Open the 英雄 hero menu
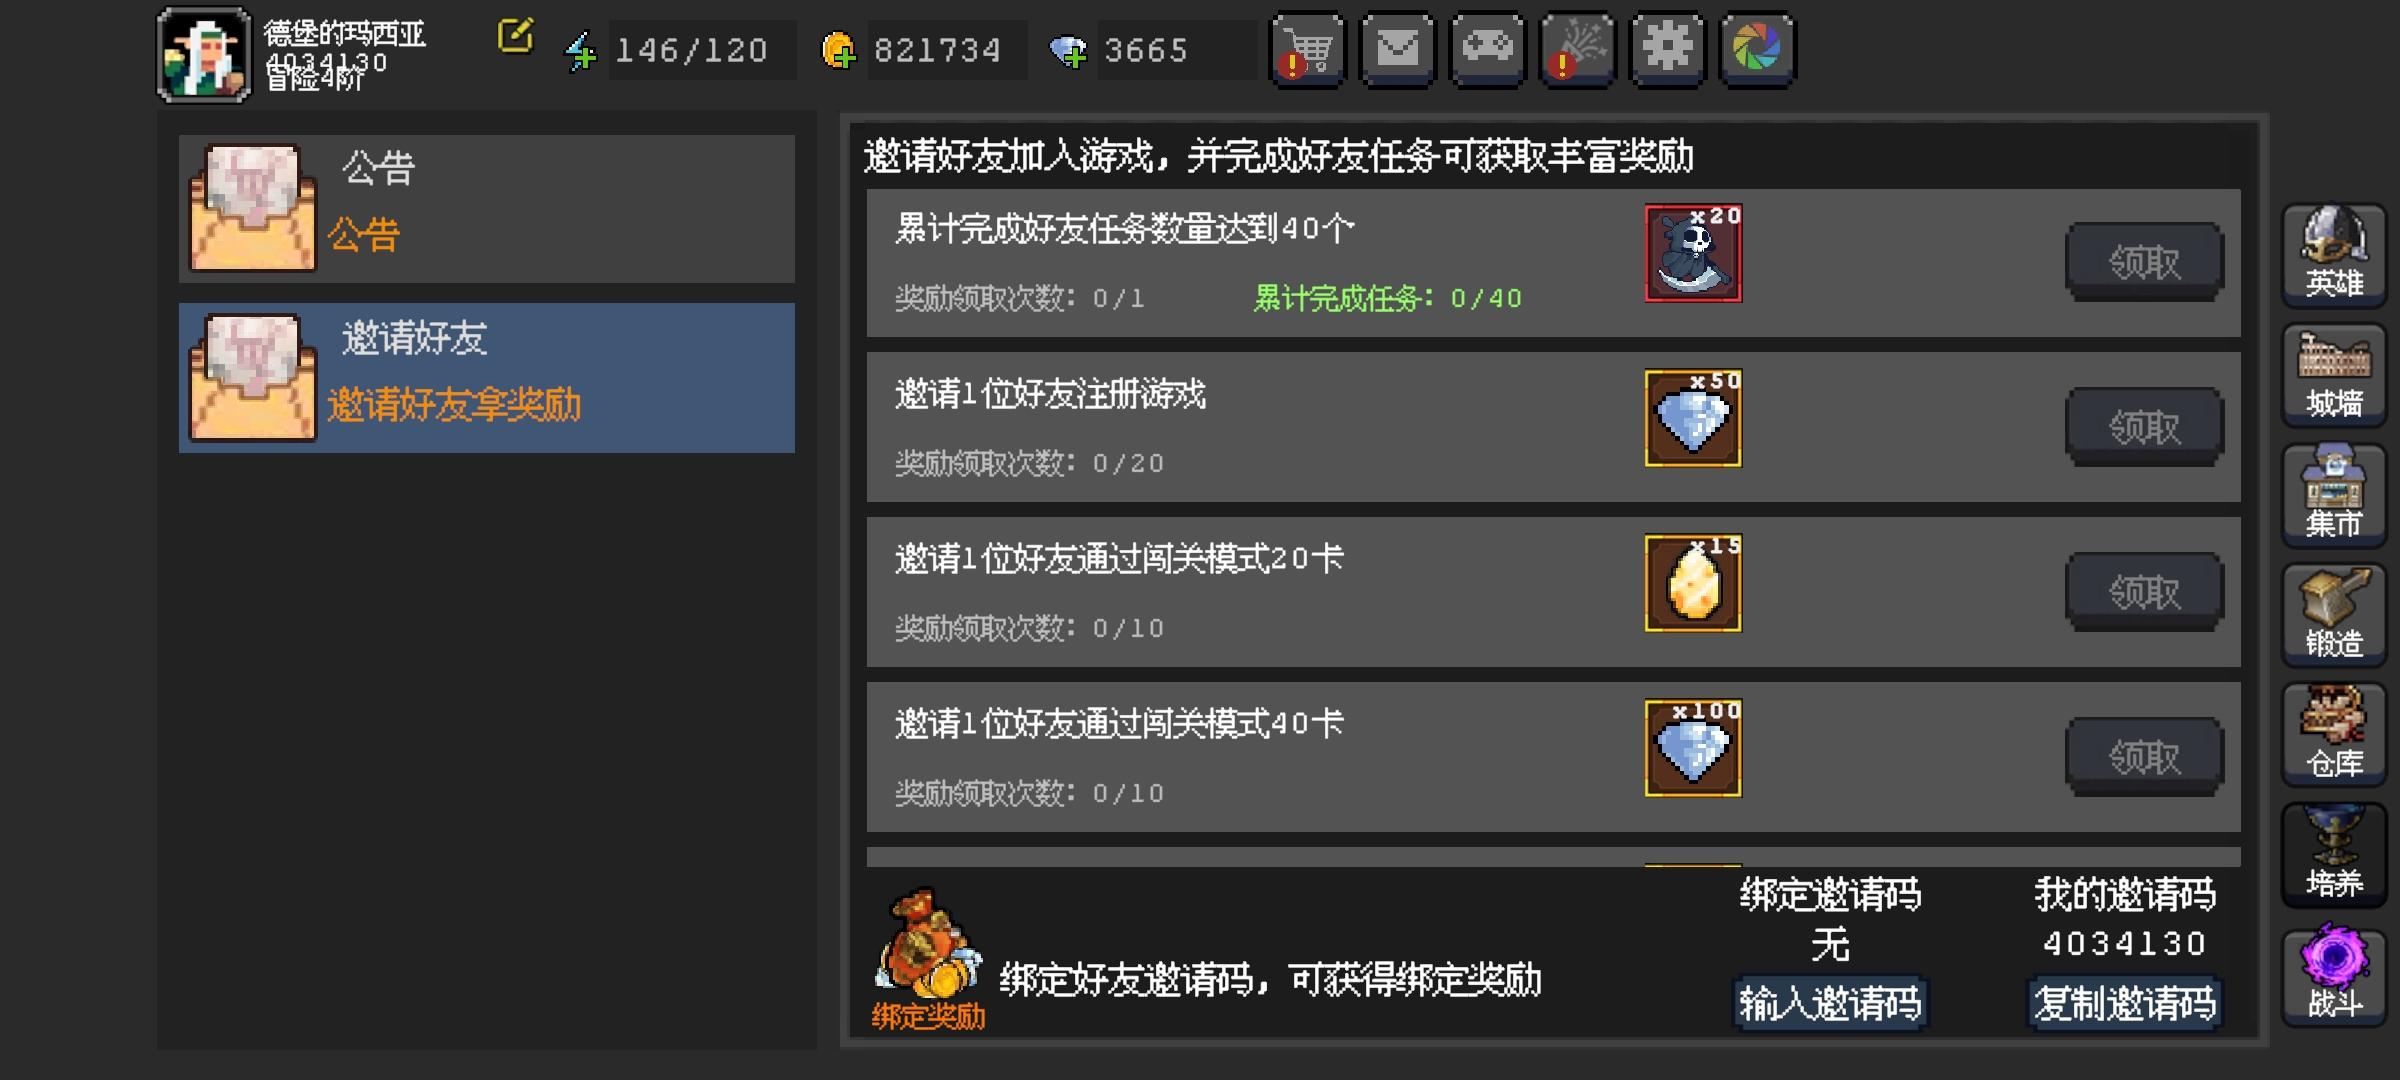This screenshot has height=1080, width=2400. (x=2334, y=254)
